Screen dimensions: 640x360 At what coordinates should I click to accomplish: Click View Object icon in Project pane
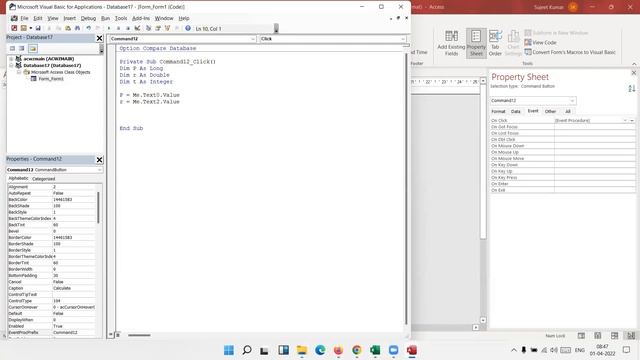(x=22, y=49)
